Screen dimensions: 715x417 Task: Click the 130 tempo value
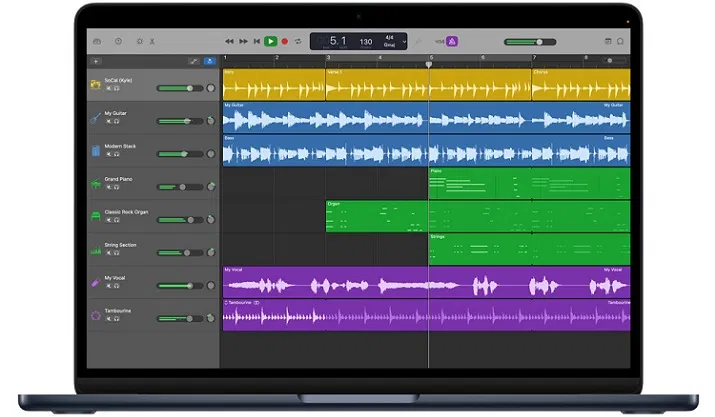click(366, 42)
